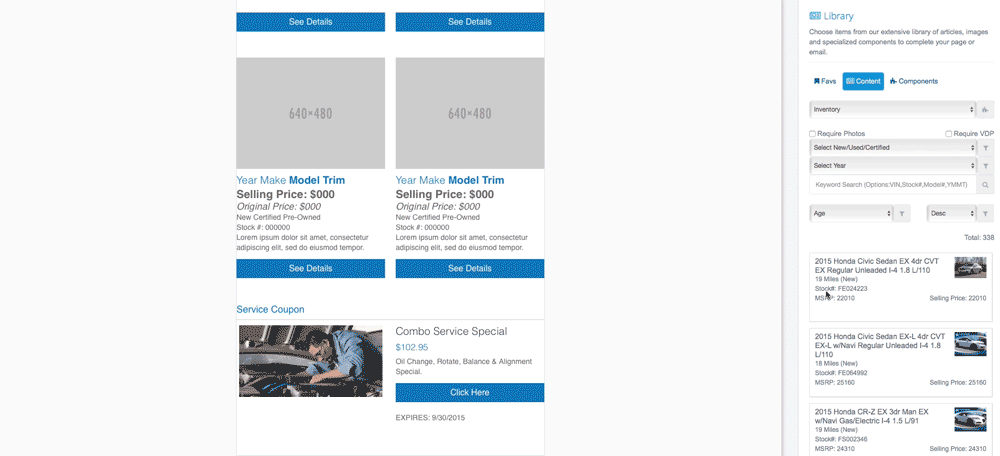
Task: Click Selling Price: 25160 text
Action: (x=957, y=383)
